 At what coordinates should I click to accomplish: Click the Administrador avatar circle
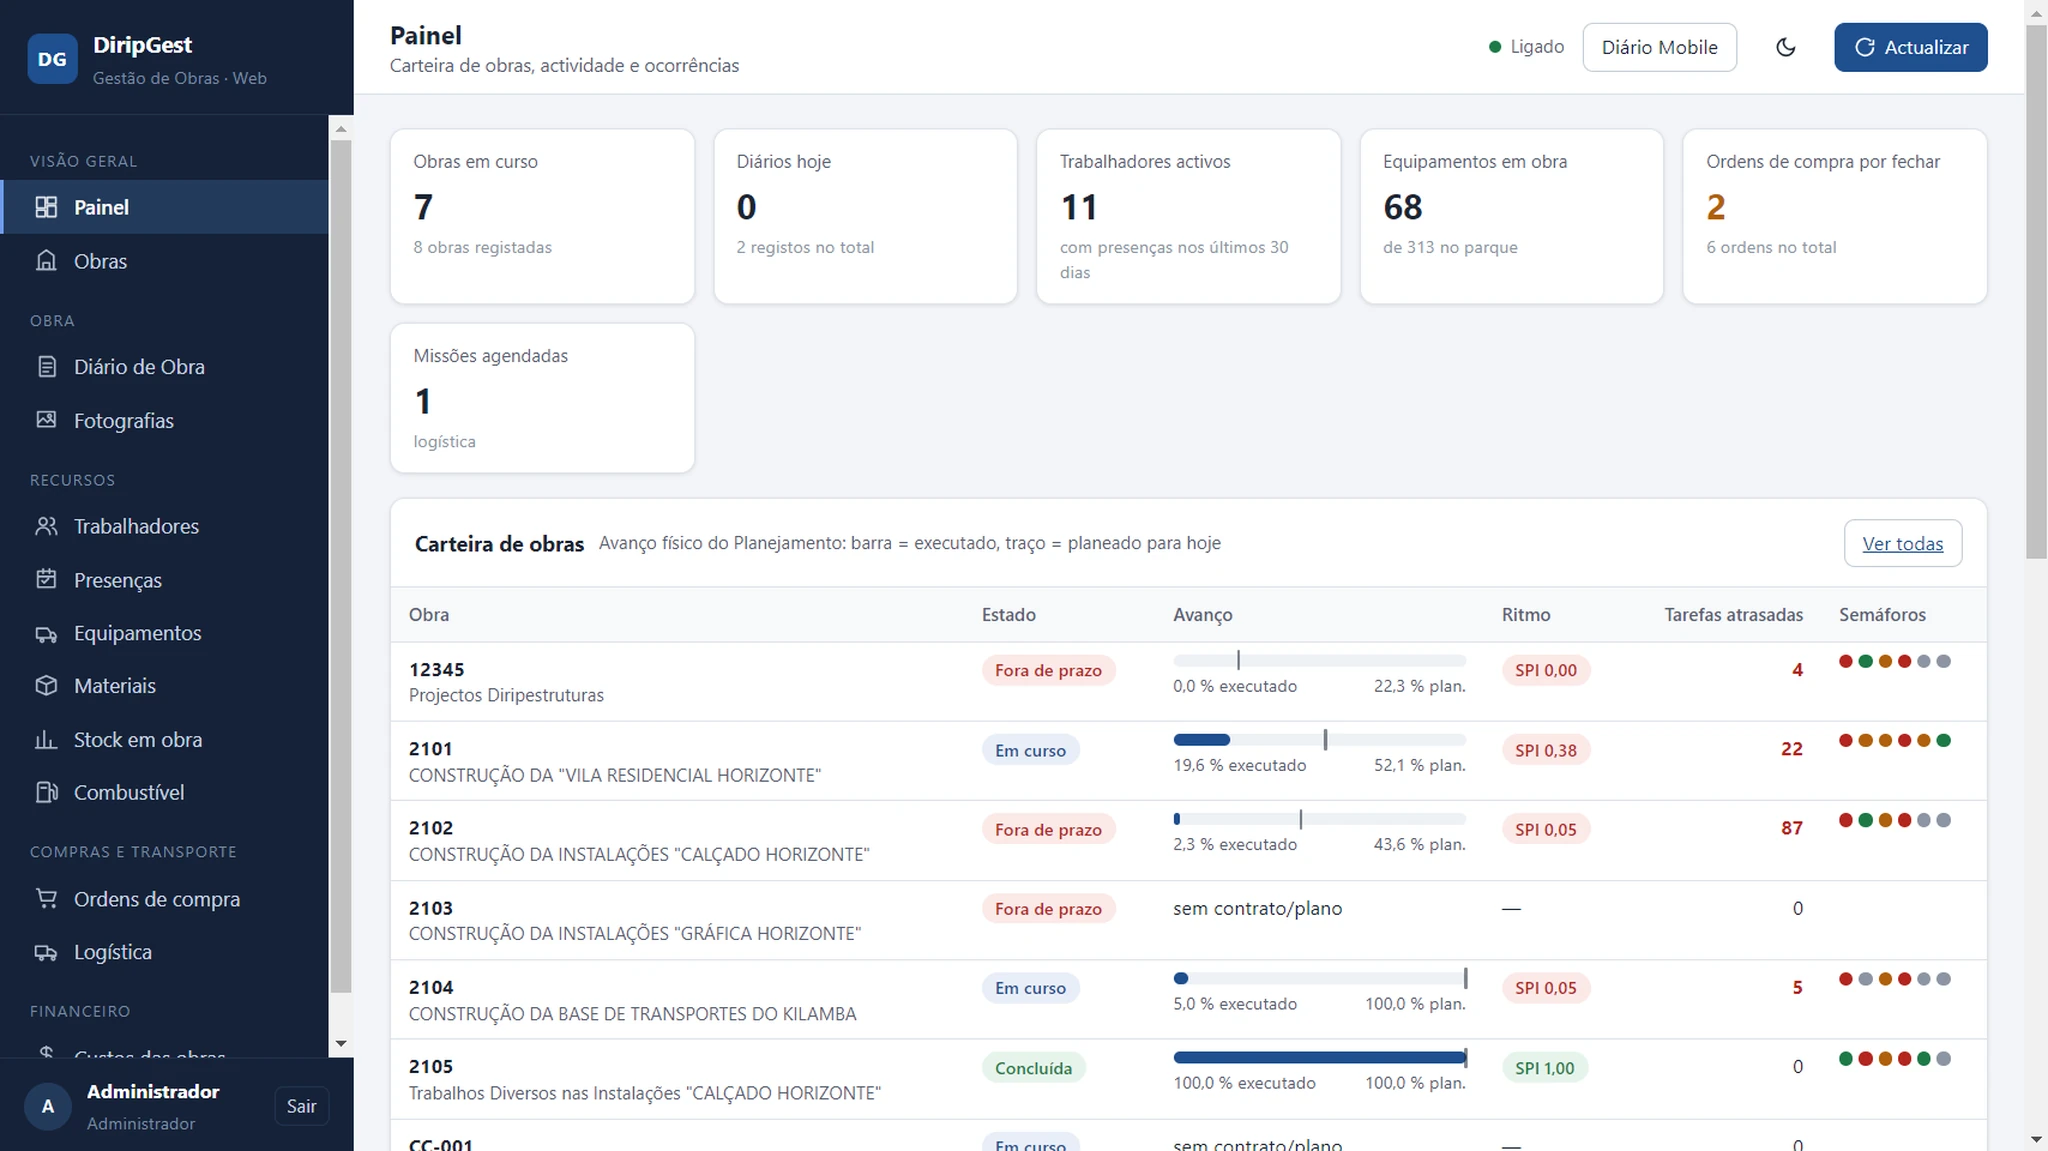point(47,1106)
